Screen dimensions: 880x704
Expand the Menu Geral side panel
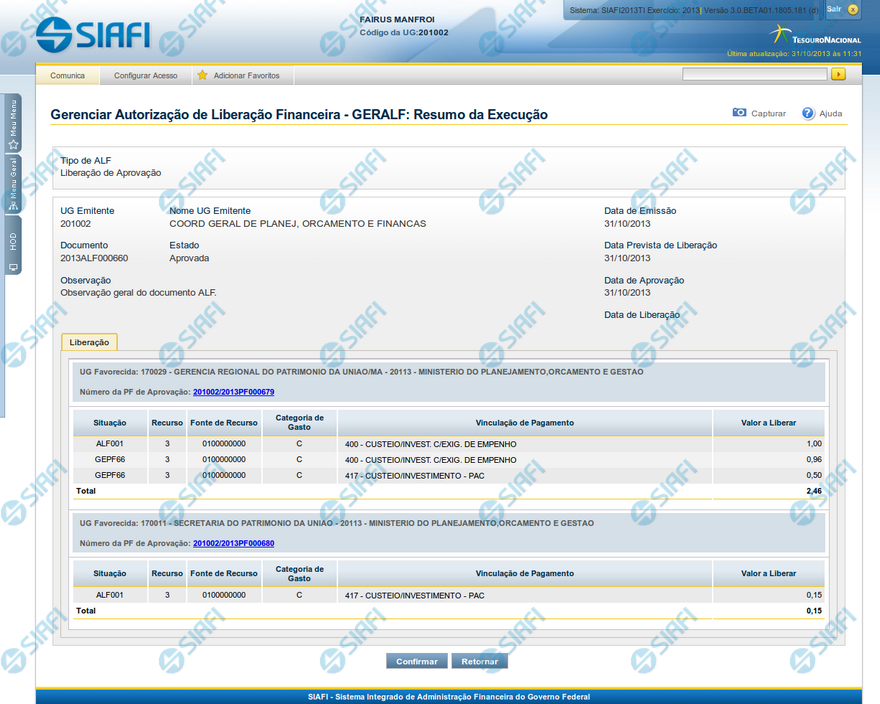pos(13,184)
